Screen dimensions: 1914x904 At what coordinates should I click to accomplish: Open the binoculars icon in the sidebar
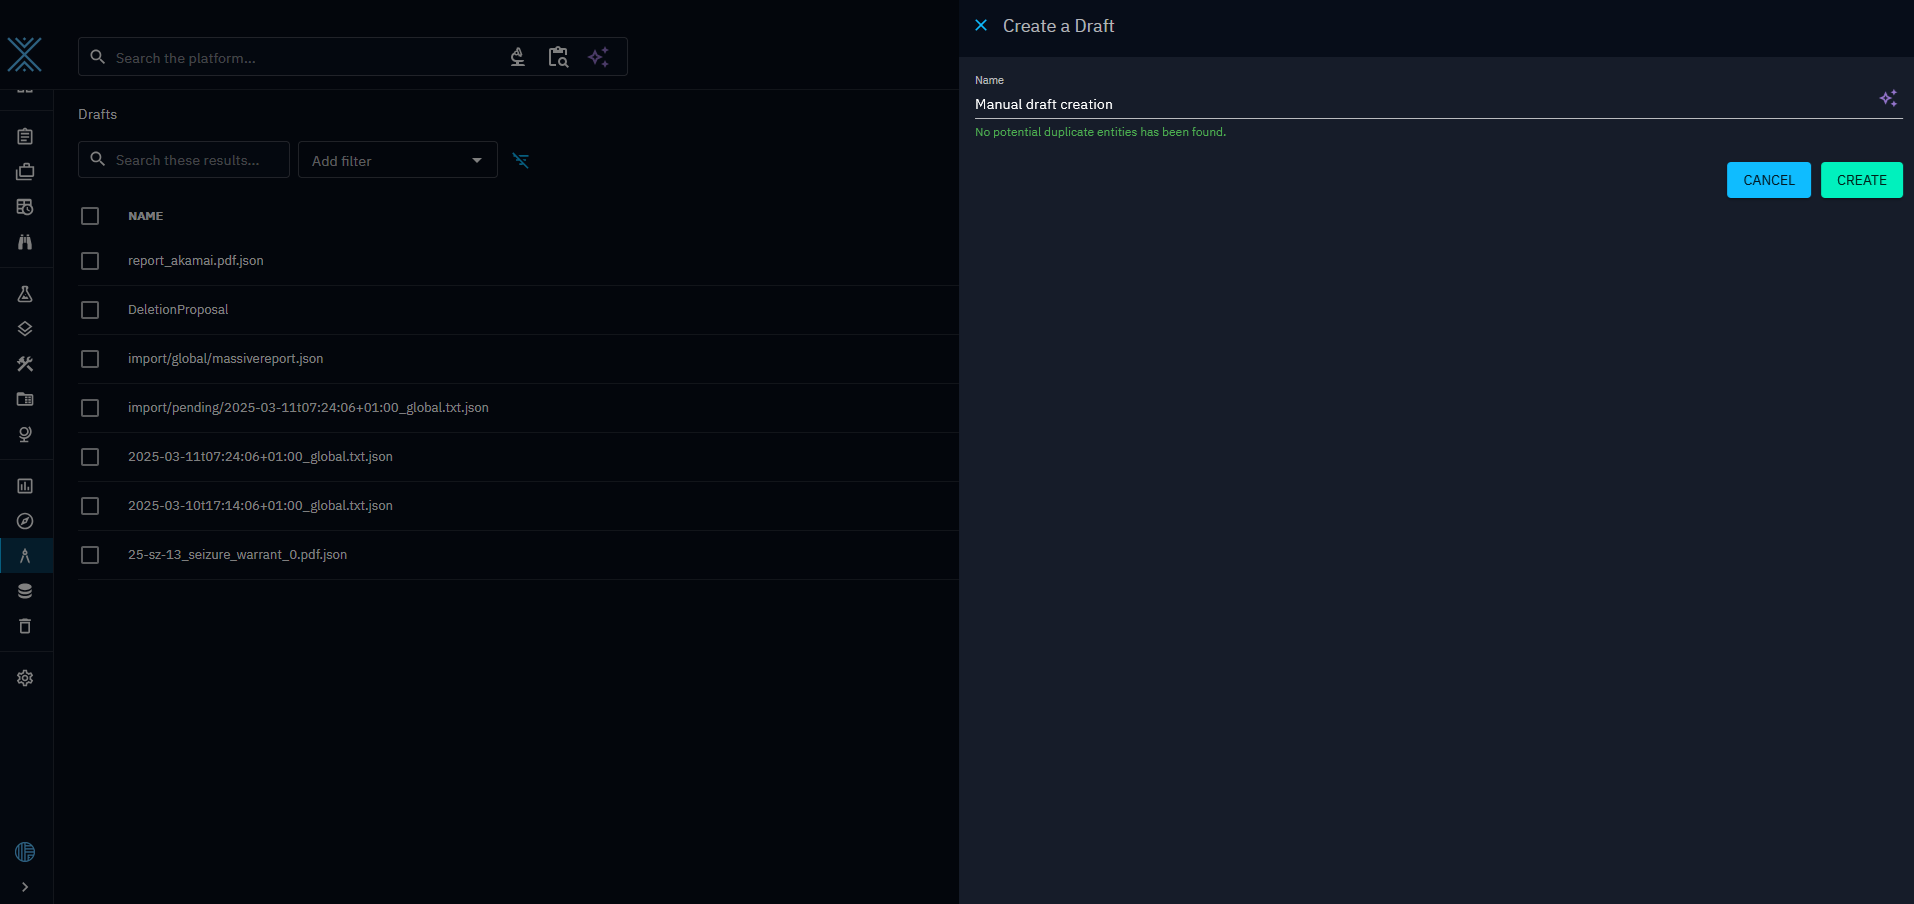pos(25,242)
